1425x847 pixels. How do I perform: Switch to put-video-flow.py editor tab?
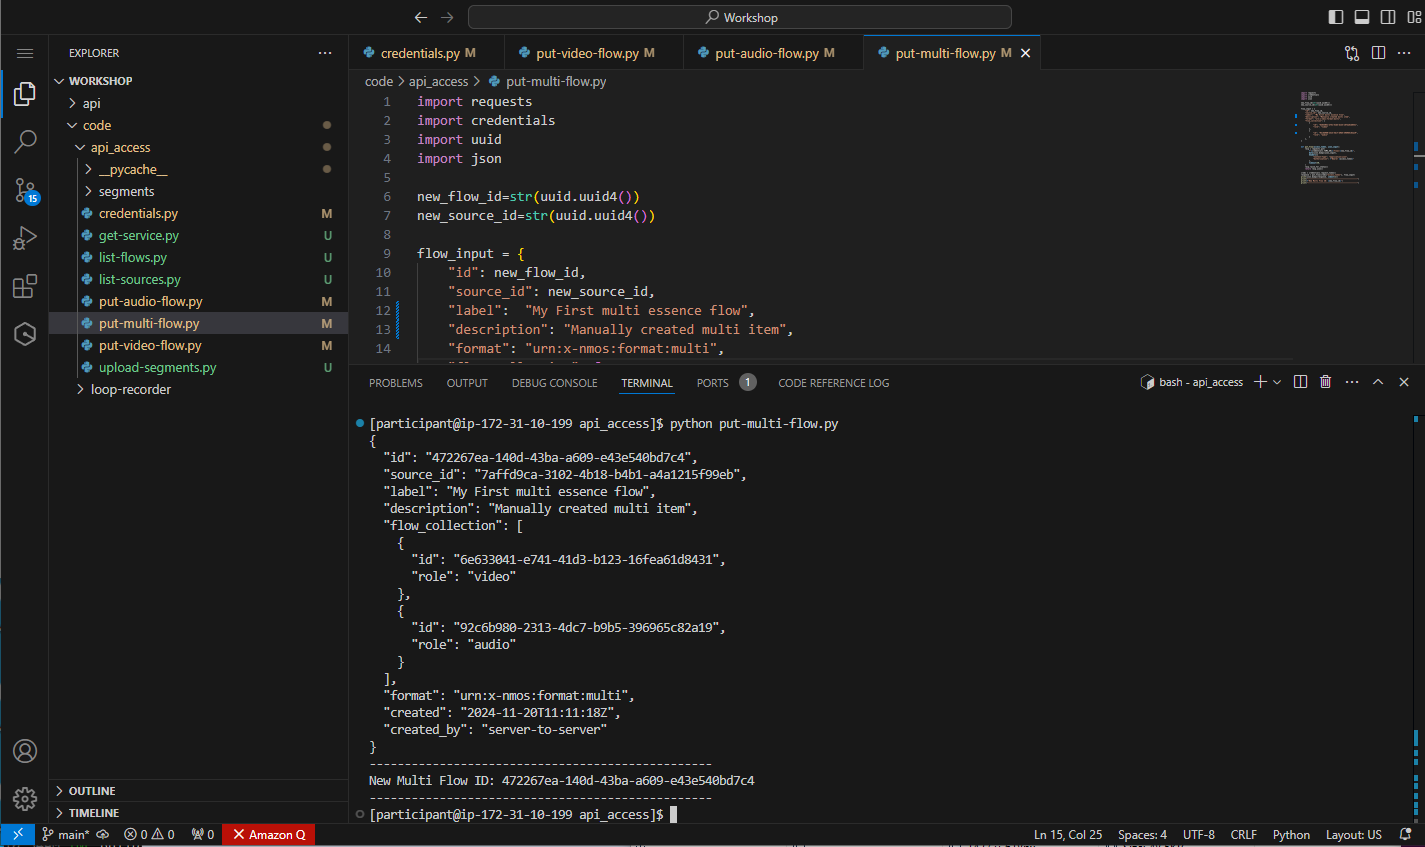[x=594, y=53]
